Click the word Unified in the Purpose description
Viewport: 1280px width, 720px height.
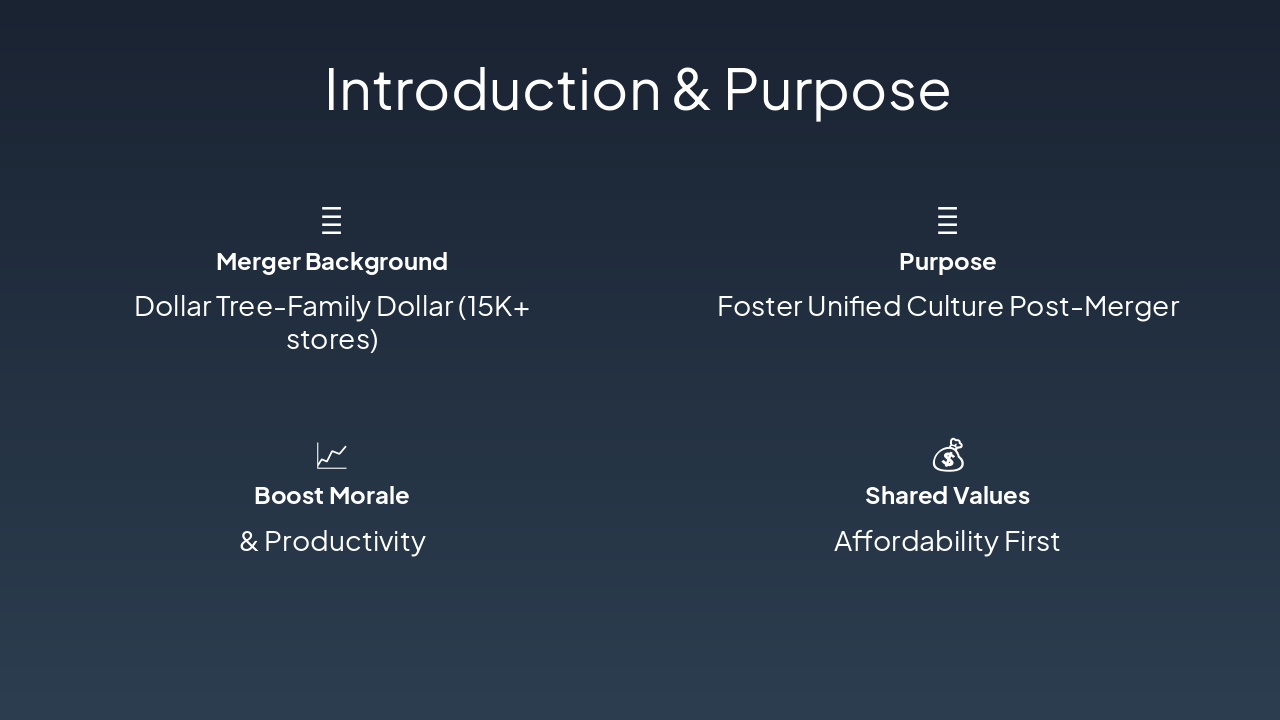[x=853, y=306]
